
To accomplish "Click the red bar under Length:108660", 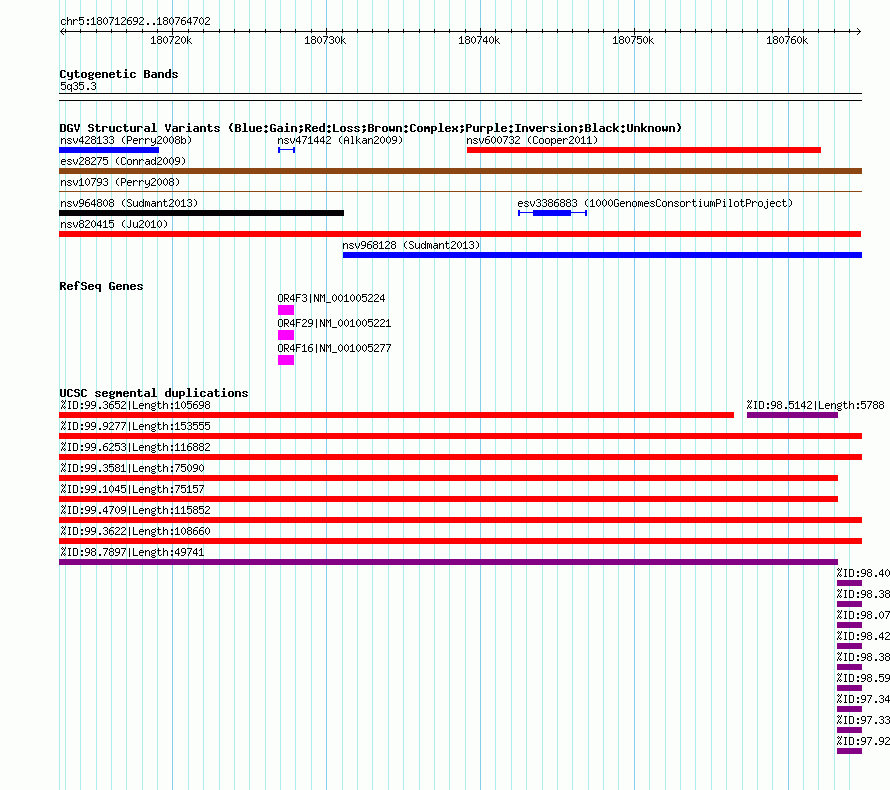I will 460,541.
